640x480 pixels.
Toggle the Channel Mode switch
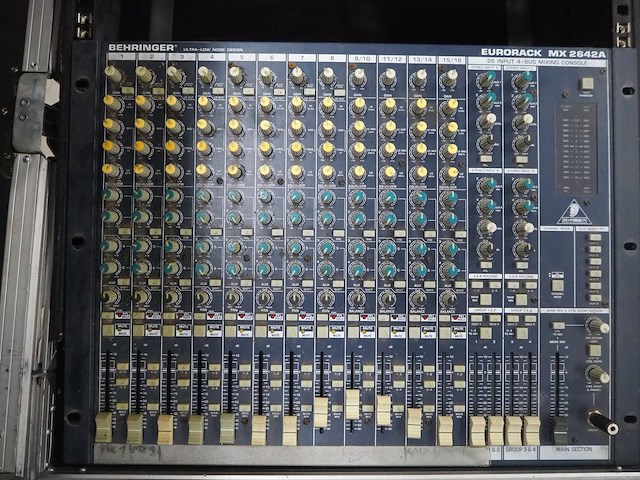coord(558,284)
